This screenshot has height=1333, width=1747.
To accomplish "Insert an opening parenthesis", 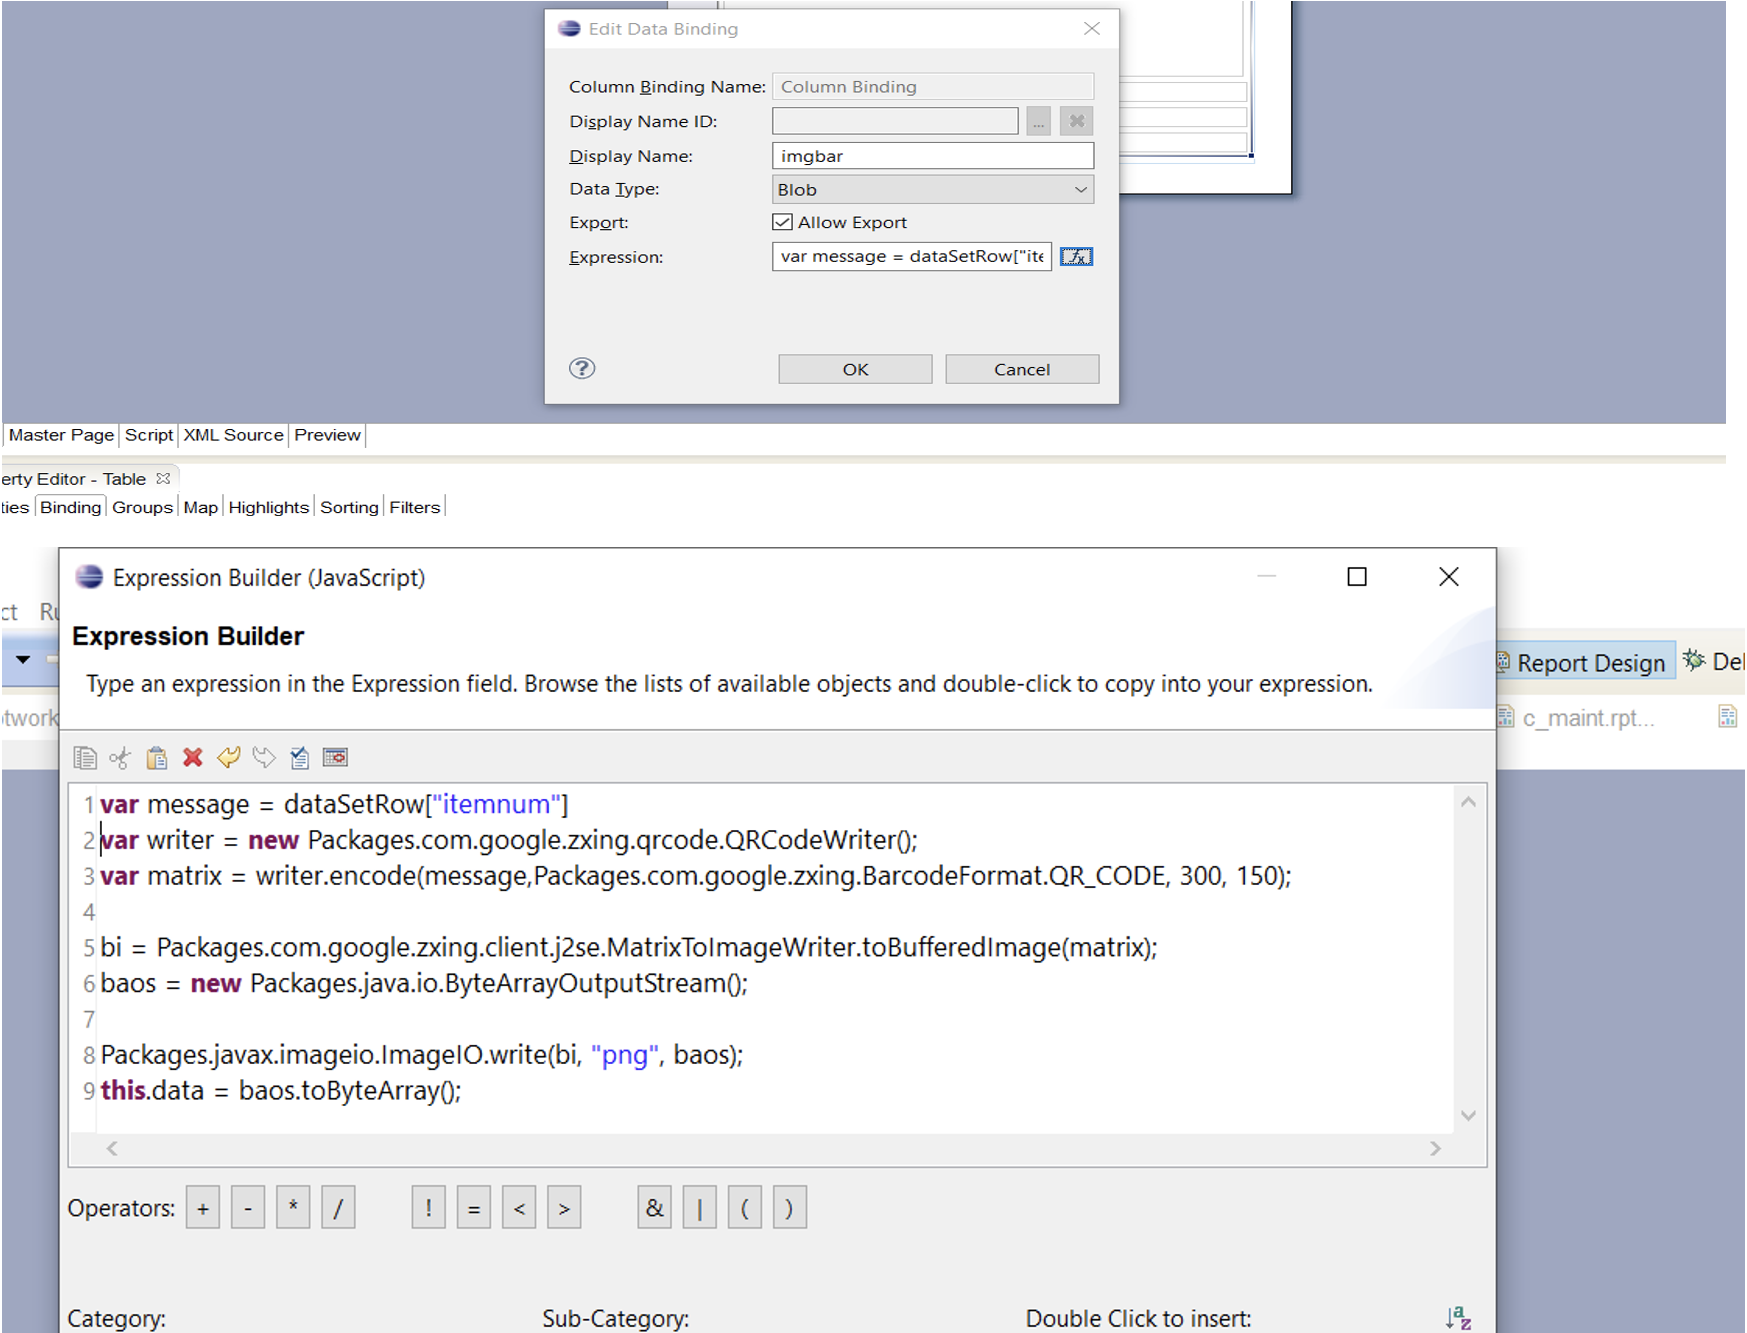I will (745, 1208).
